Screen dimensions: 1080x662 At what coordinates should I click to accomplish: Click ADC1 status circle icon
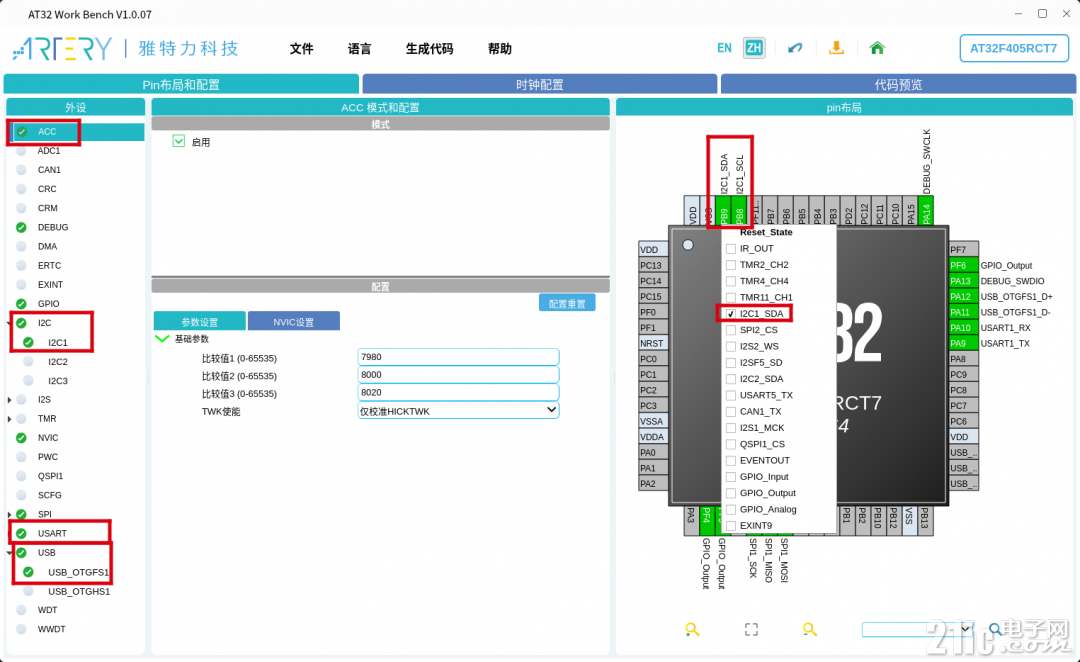coord(21,151)
